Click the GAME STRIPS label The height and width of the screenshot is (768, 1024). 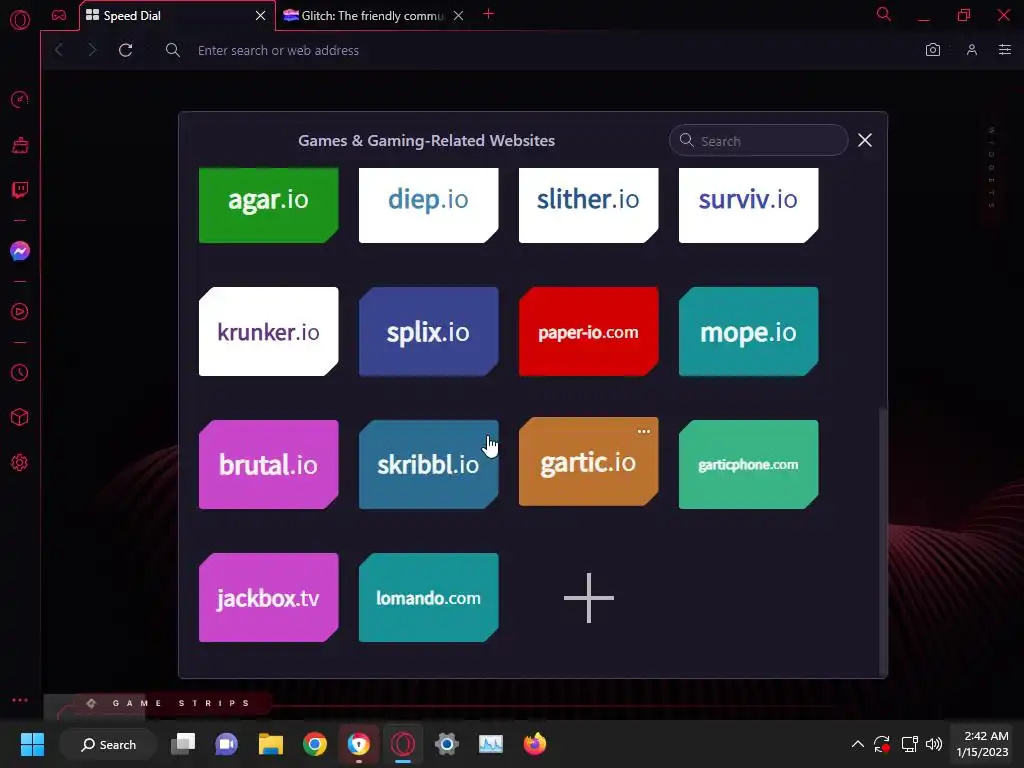181,703
